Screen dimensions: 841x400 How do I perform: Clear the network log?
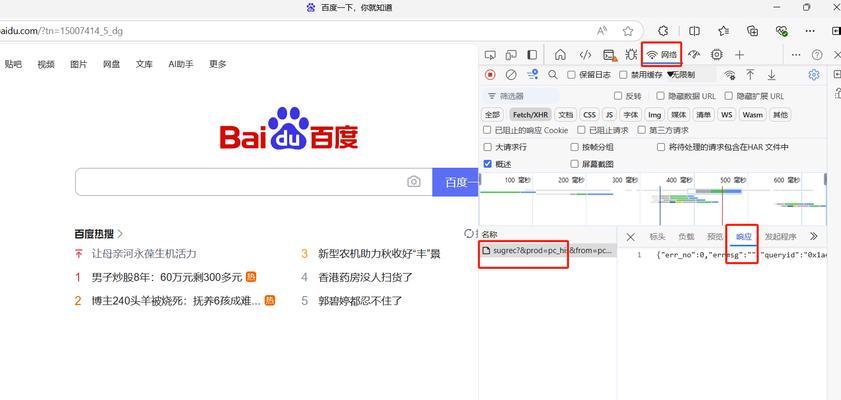click(511, 75)
